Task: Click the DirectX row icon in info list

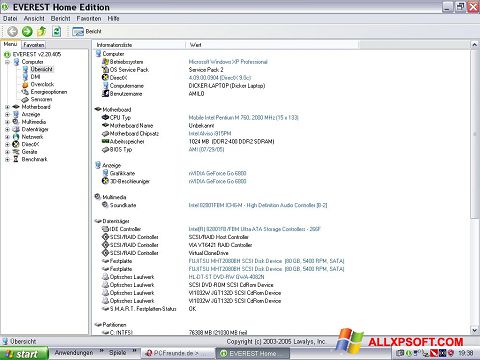Action: [105, 78]
